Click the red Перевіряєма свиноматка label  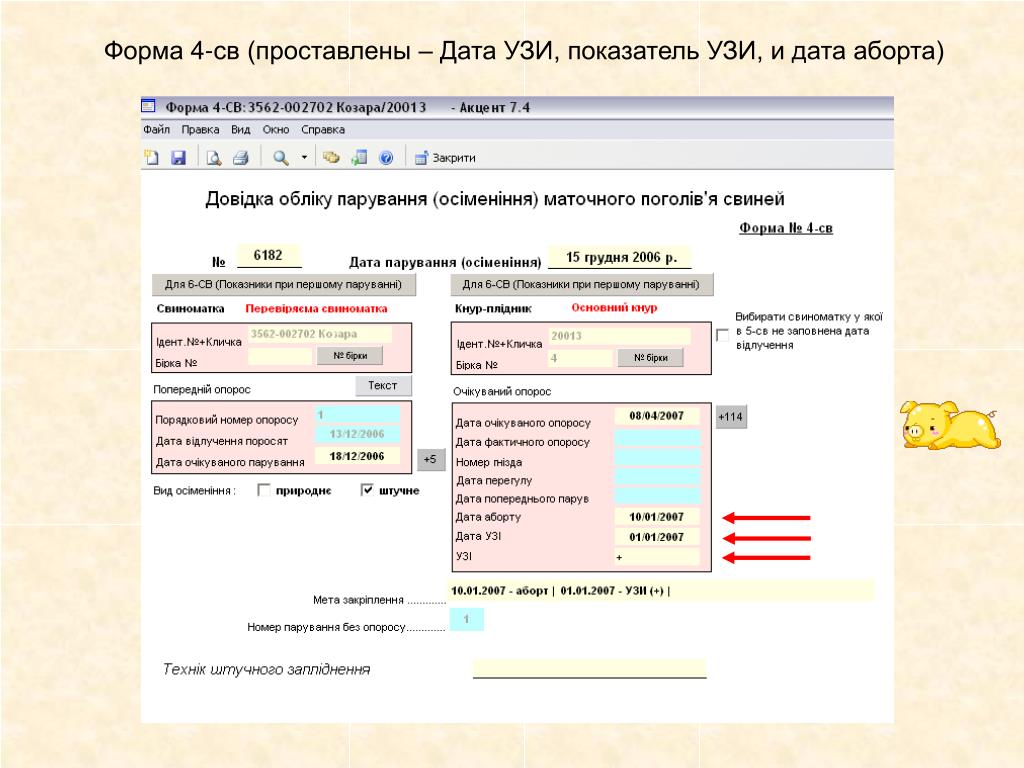coord(316,308)
